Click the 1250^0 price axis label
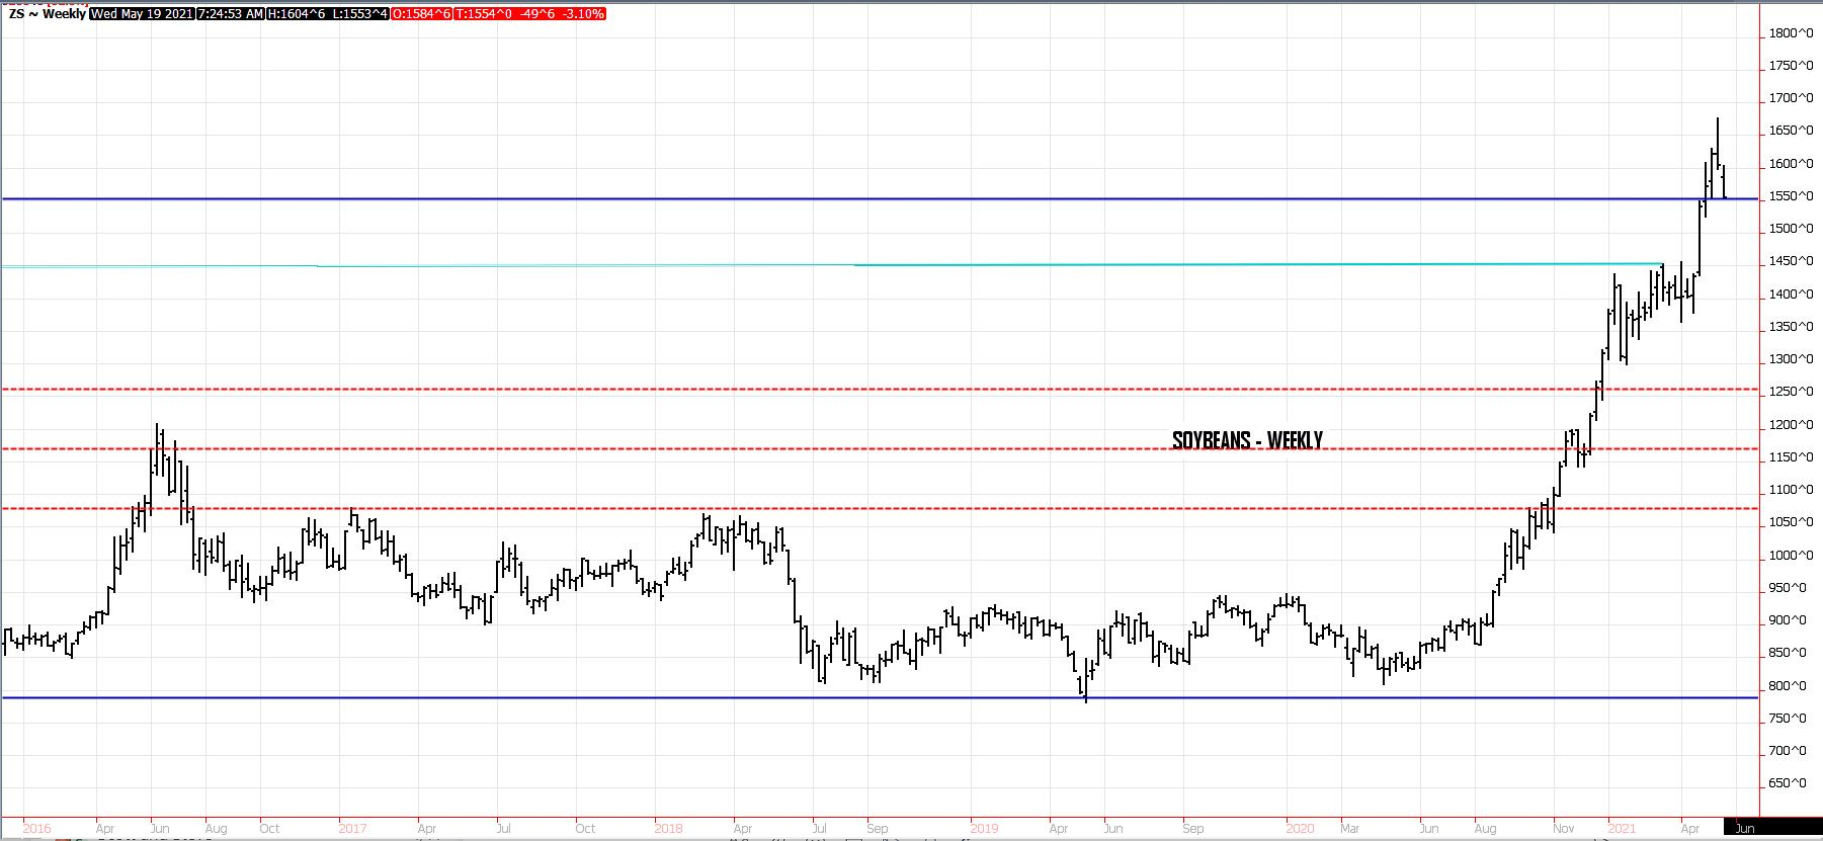The image size is (1823, 841). click(x=1791, y=392)
